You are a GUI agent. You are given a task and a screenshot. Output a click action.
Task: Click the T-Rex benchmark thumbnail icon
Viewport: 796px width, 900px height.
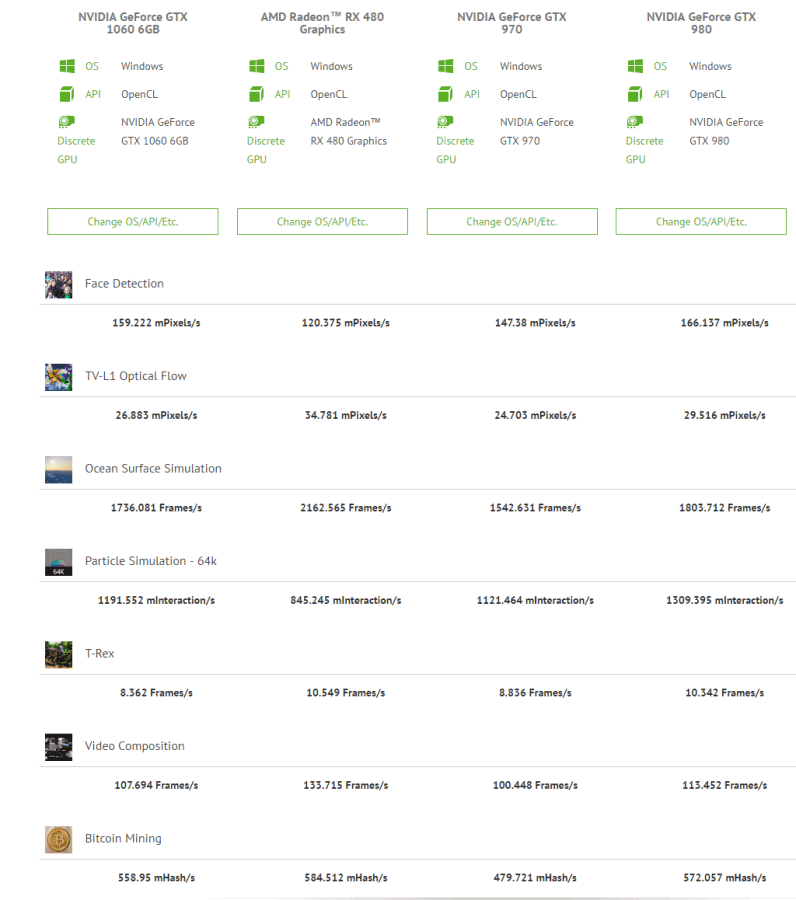point(58,655)
